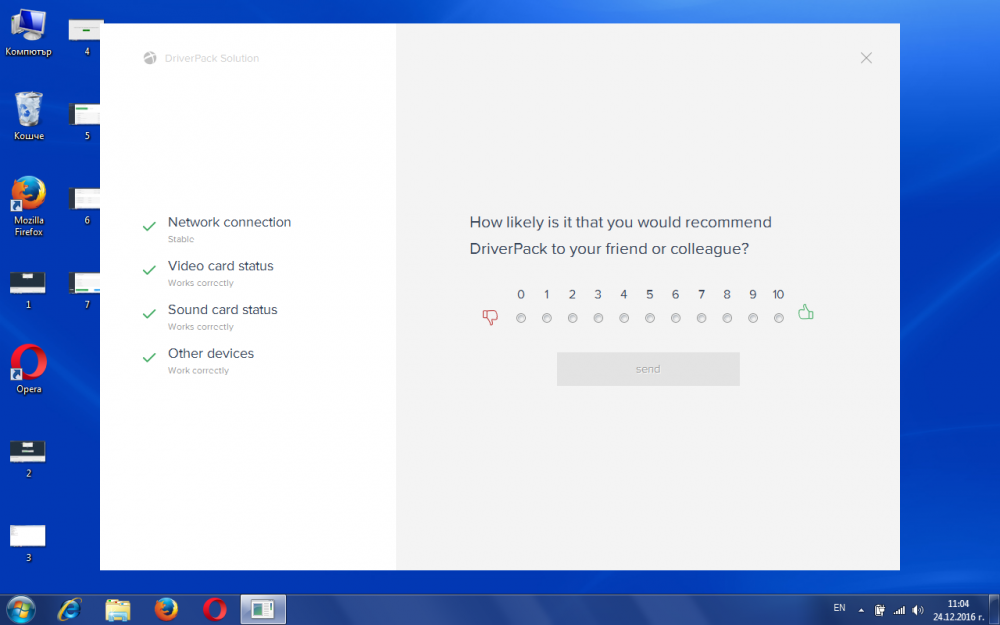Select rating 7 radio button

(702, 318)
